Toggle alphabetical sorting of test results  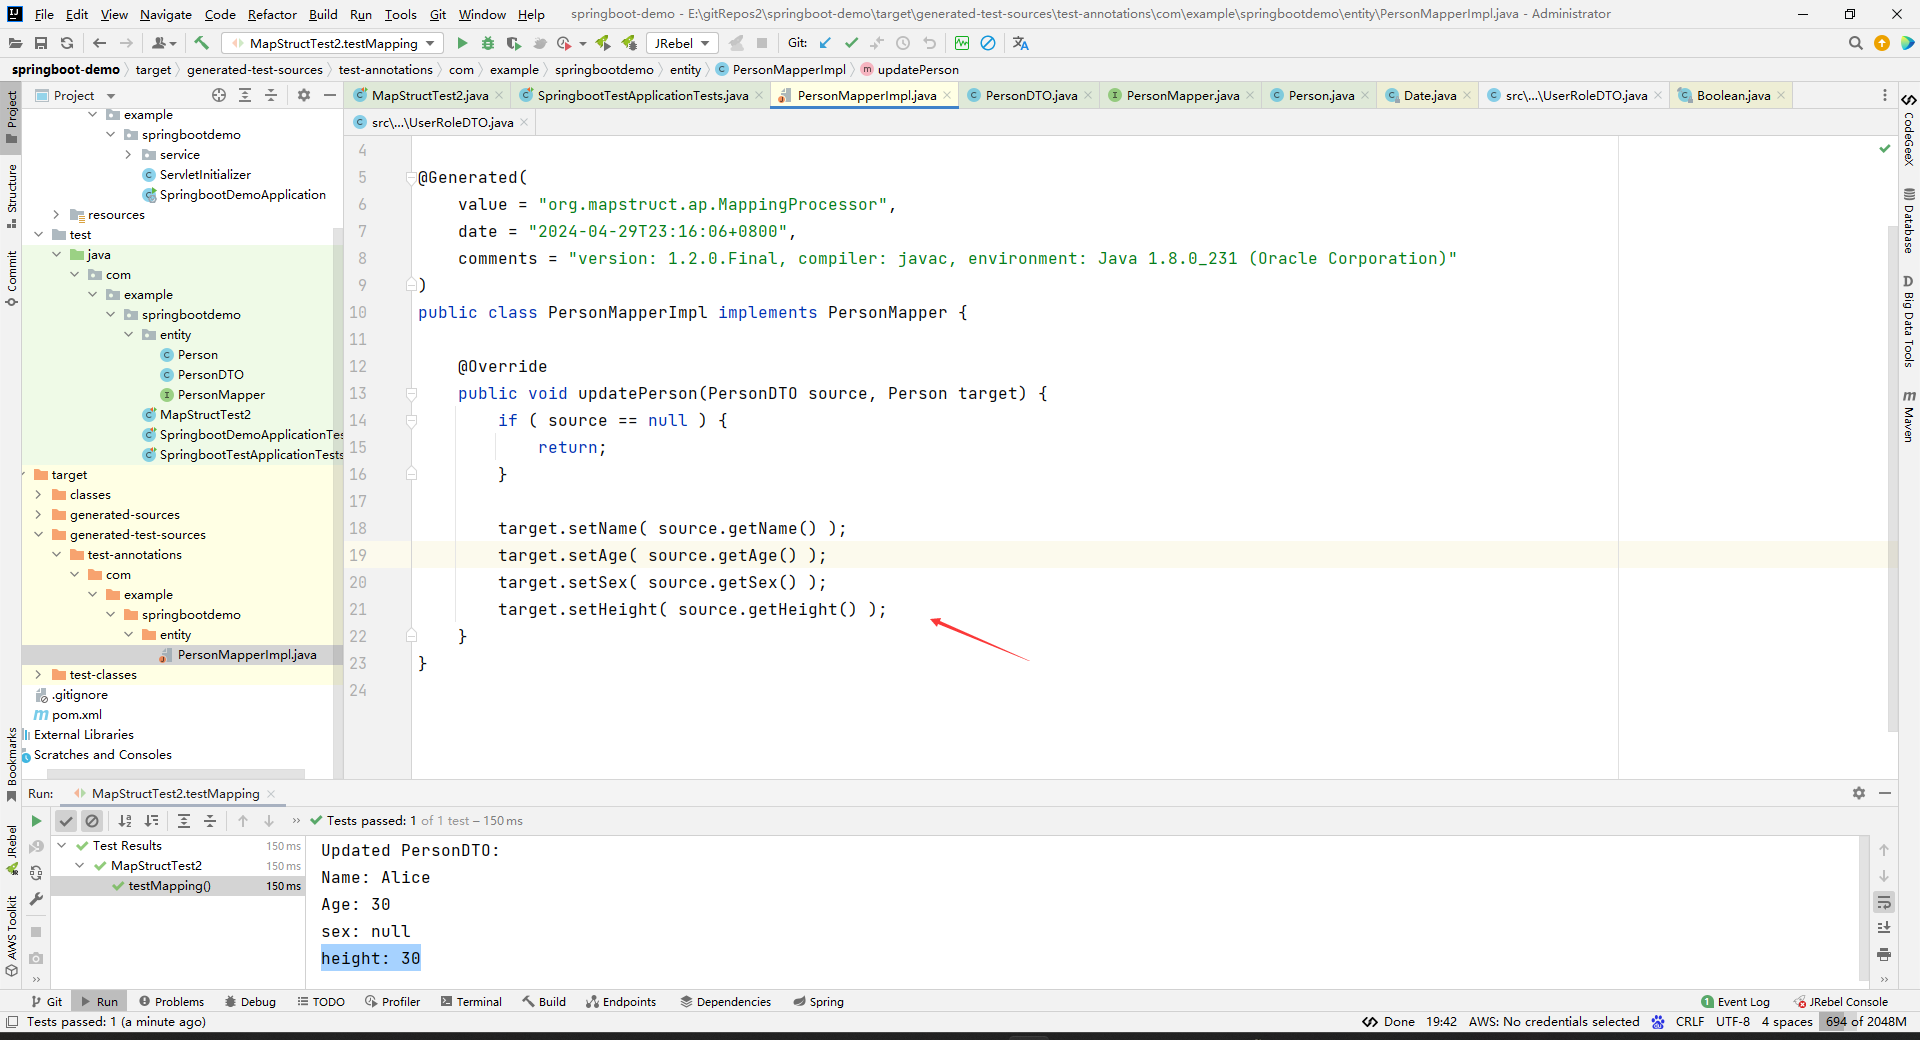point(124,821)
